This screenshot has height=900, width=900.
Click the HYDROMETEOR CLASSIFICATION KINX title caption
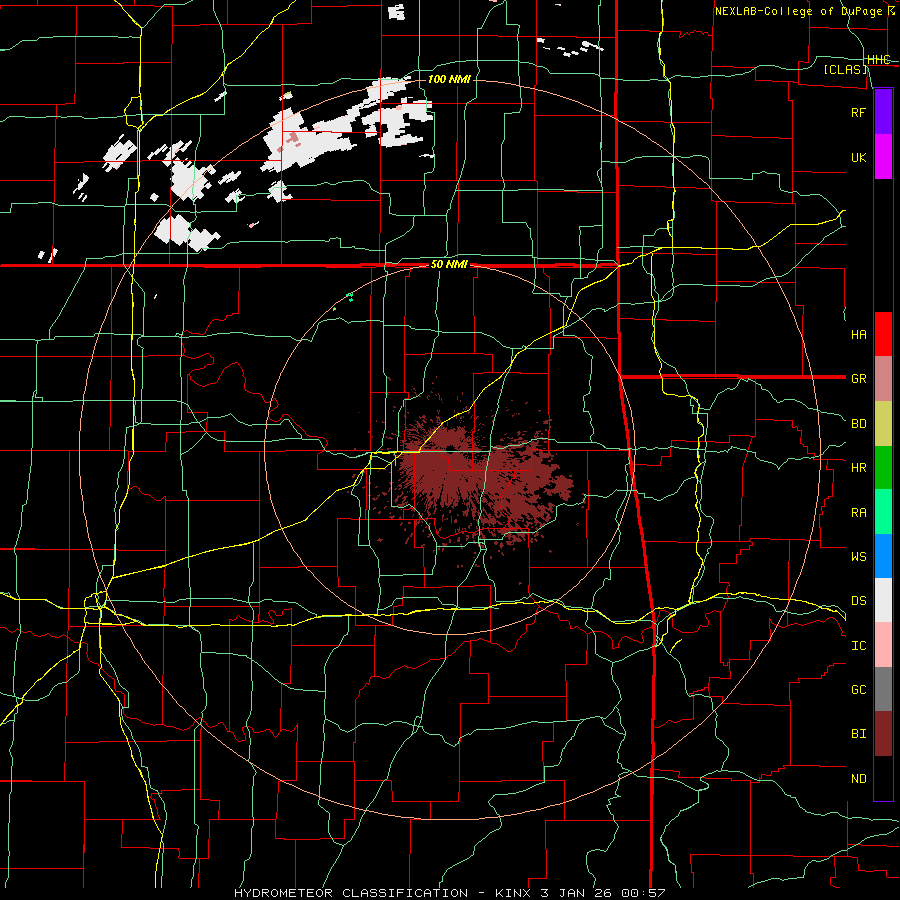coord(450,893)
